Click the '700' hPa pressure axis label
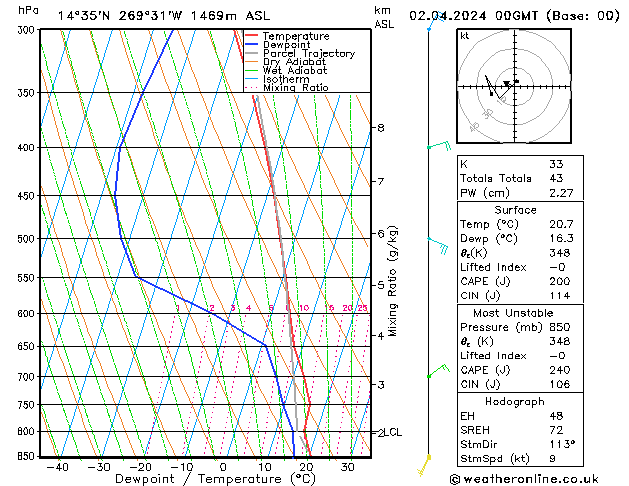Image resolution: width=629 pixels, height=486 pixels. 28,377
